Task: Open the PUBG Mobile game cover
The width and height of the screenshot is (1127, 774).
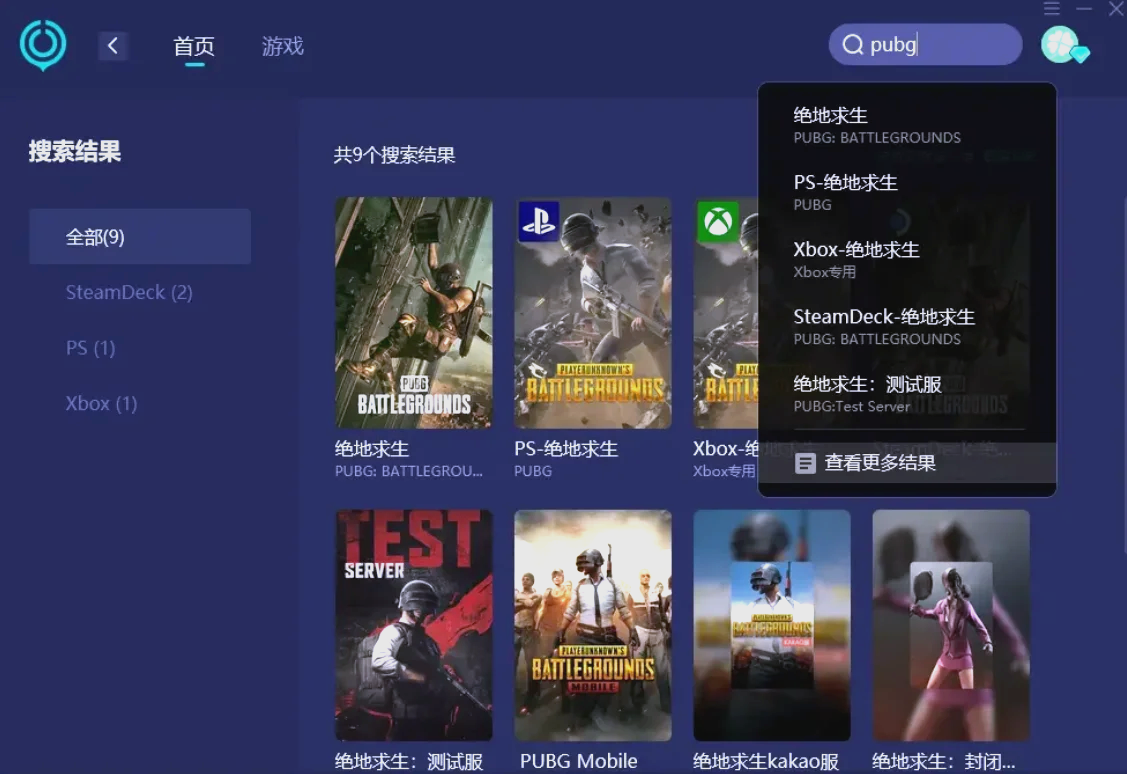Action: pos(593,625)
